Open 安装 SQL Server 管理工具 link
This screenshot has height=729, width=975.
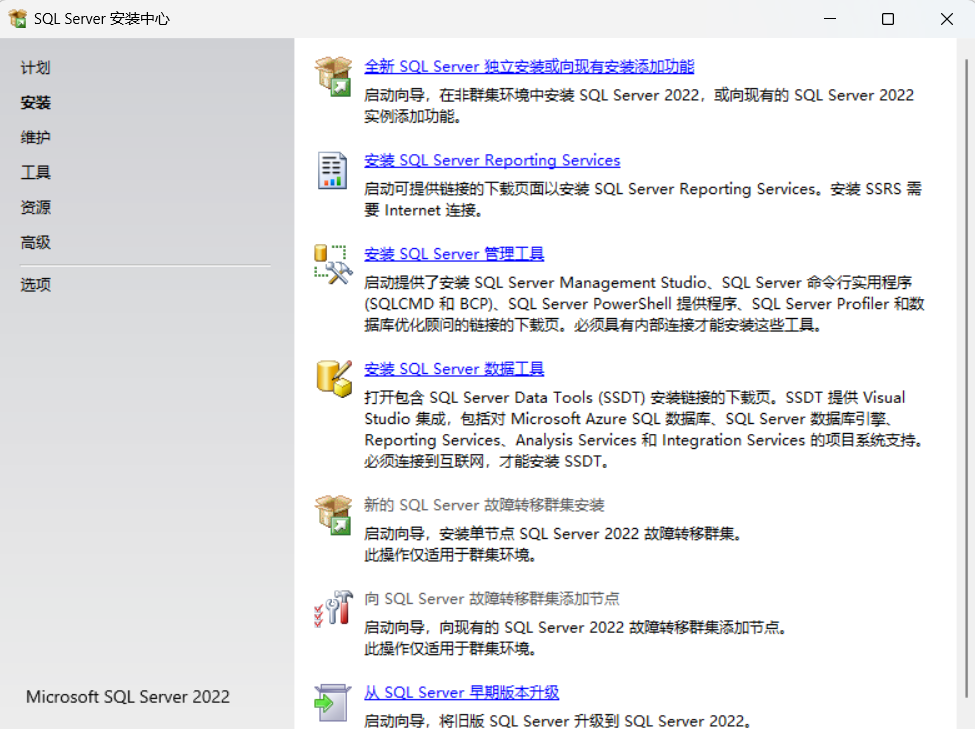(454, 254)
